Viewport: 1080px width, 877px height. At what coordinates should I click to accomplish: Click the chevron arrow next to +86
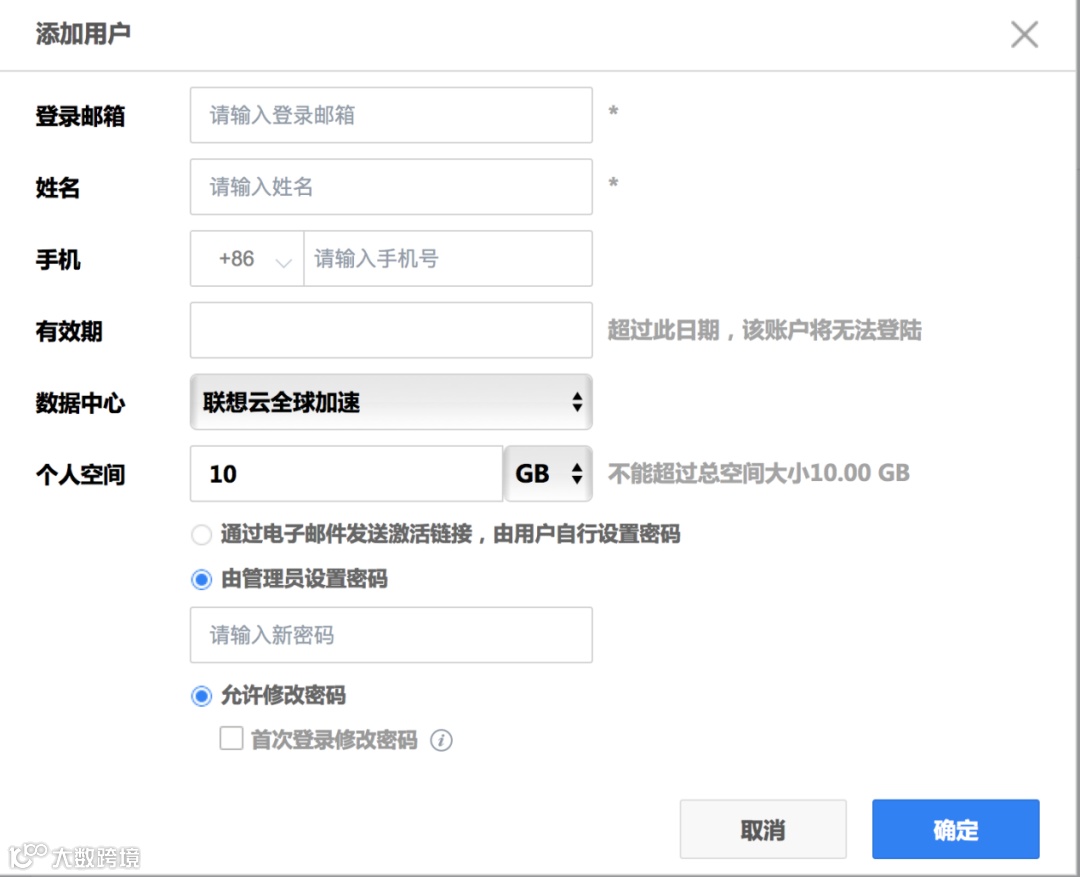283,262
